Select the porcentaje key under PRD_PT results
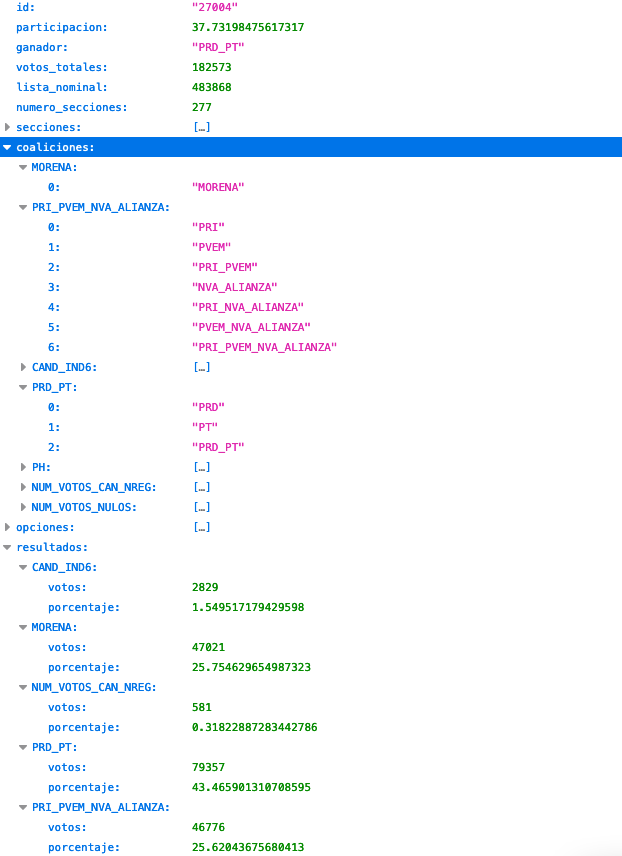This screenshot has height=856, width=622. coord(84,788)
